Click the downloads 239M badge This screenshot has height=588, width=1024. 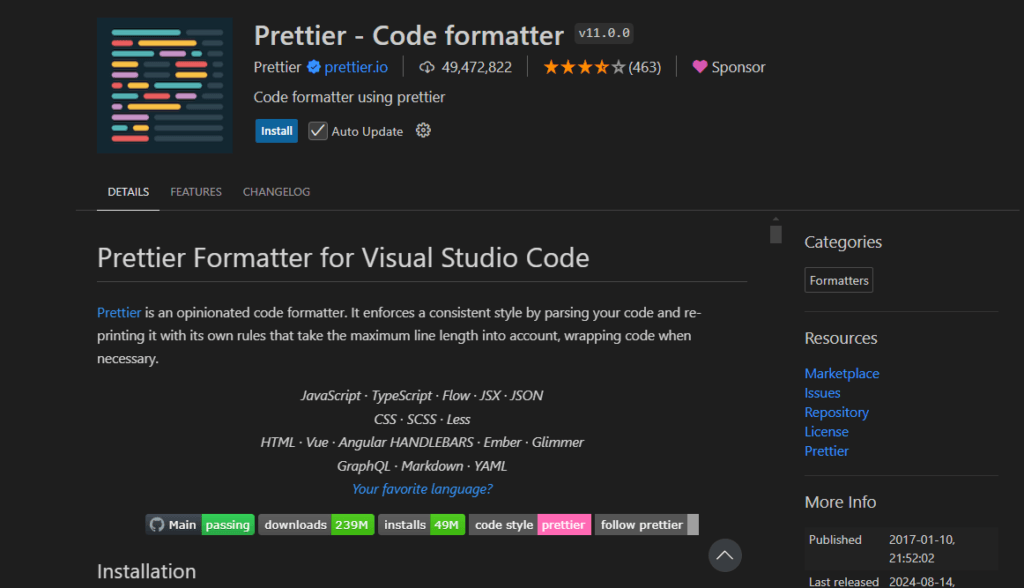click(x=316, y=525)
